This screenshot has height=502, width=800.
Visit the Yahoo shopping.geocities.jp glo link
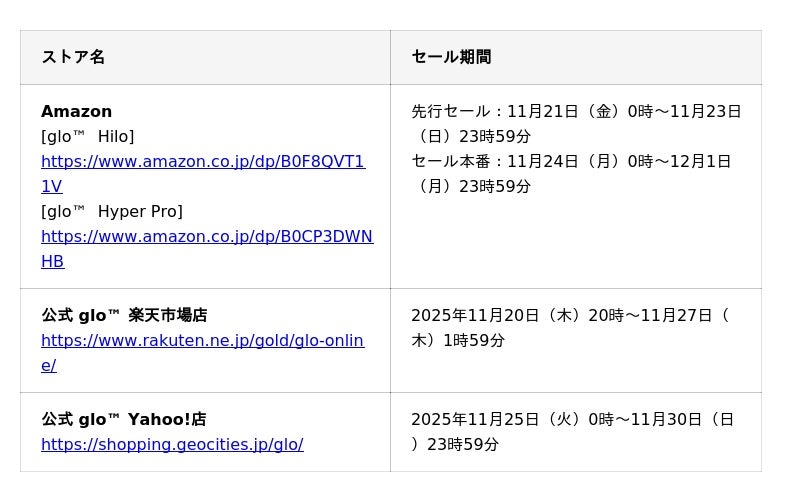172,445
